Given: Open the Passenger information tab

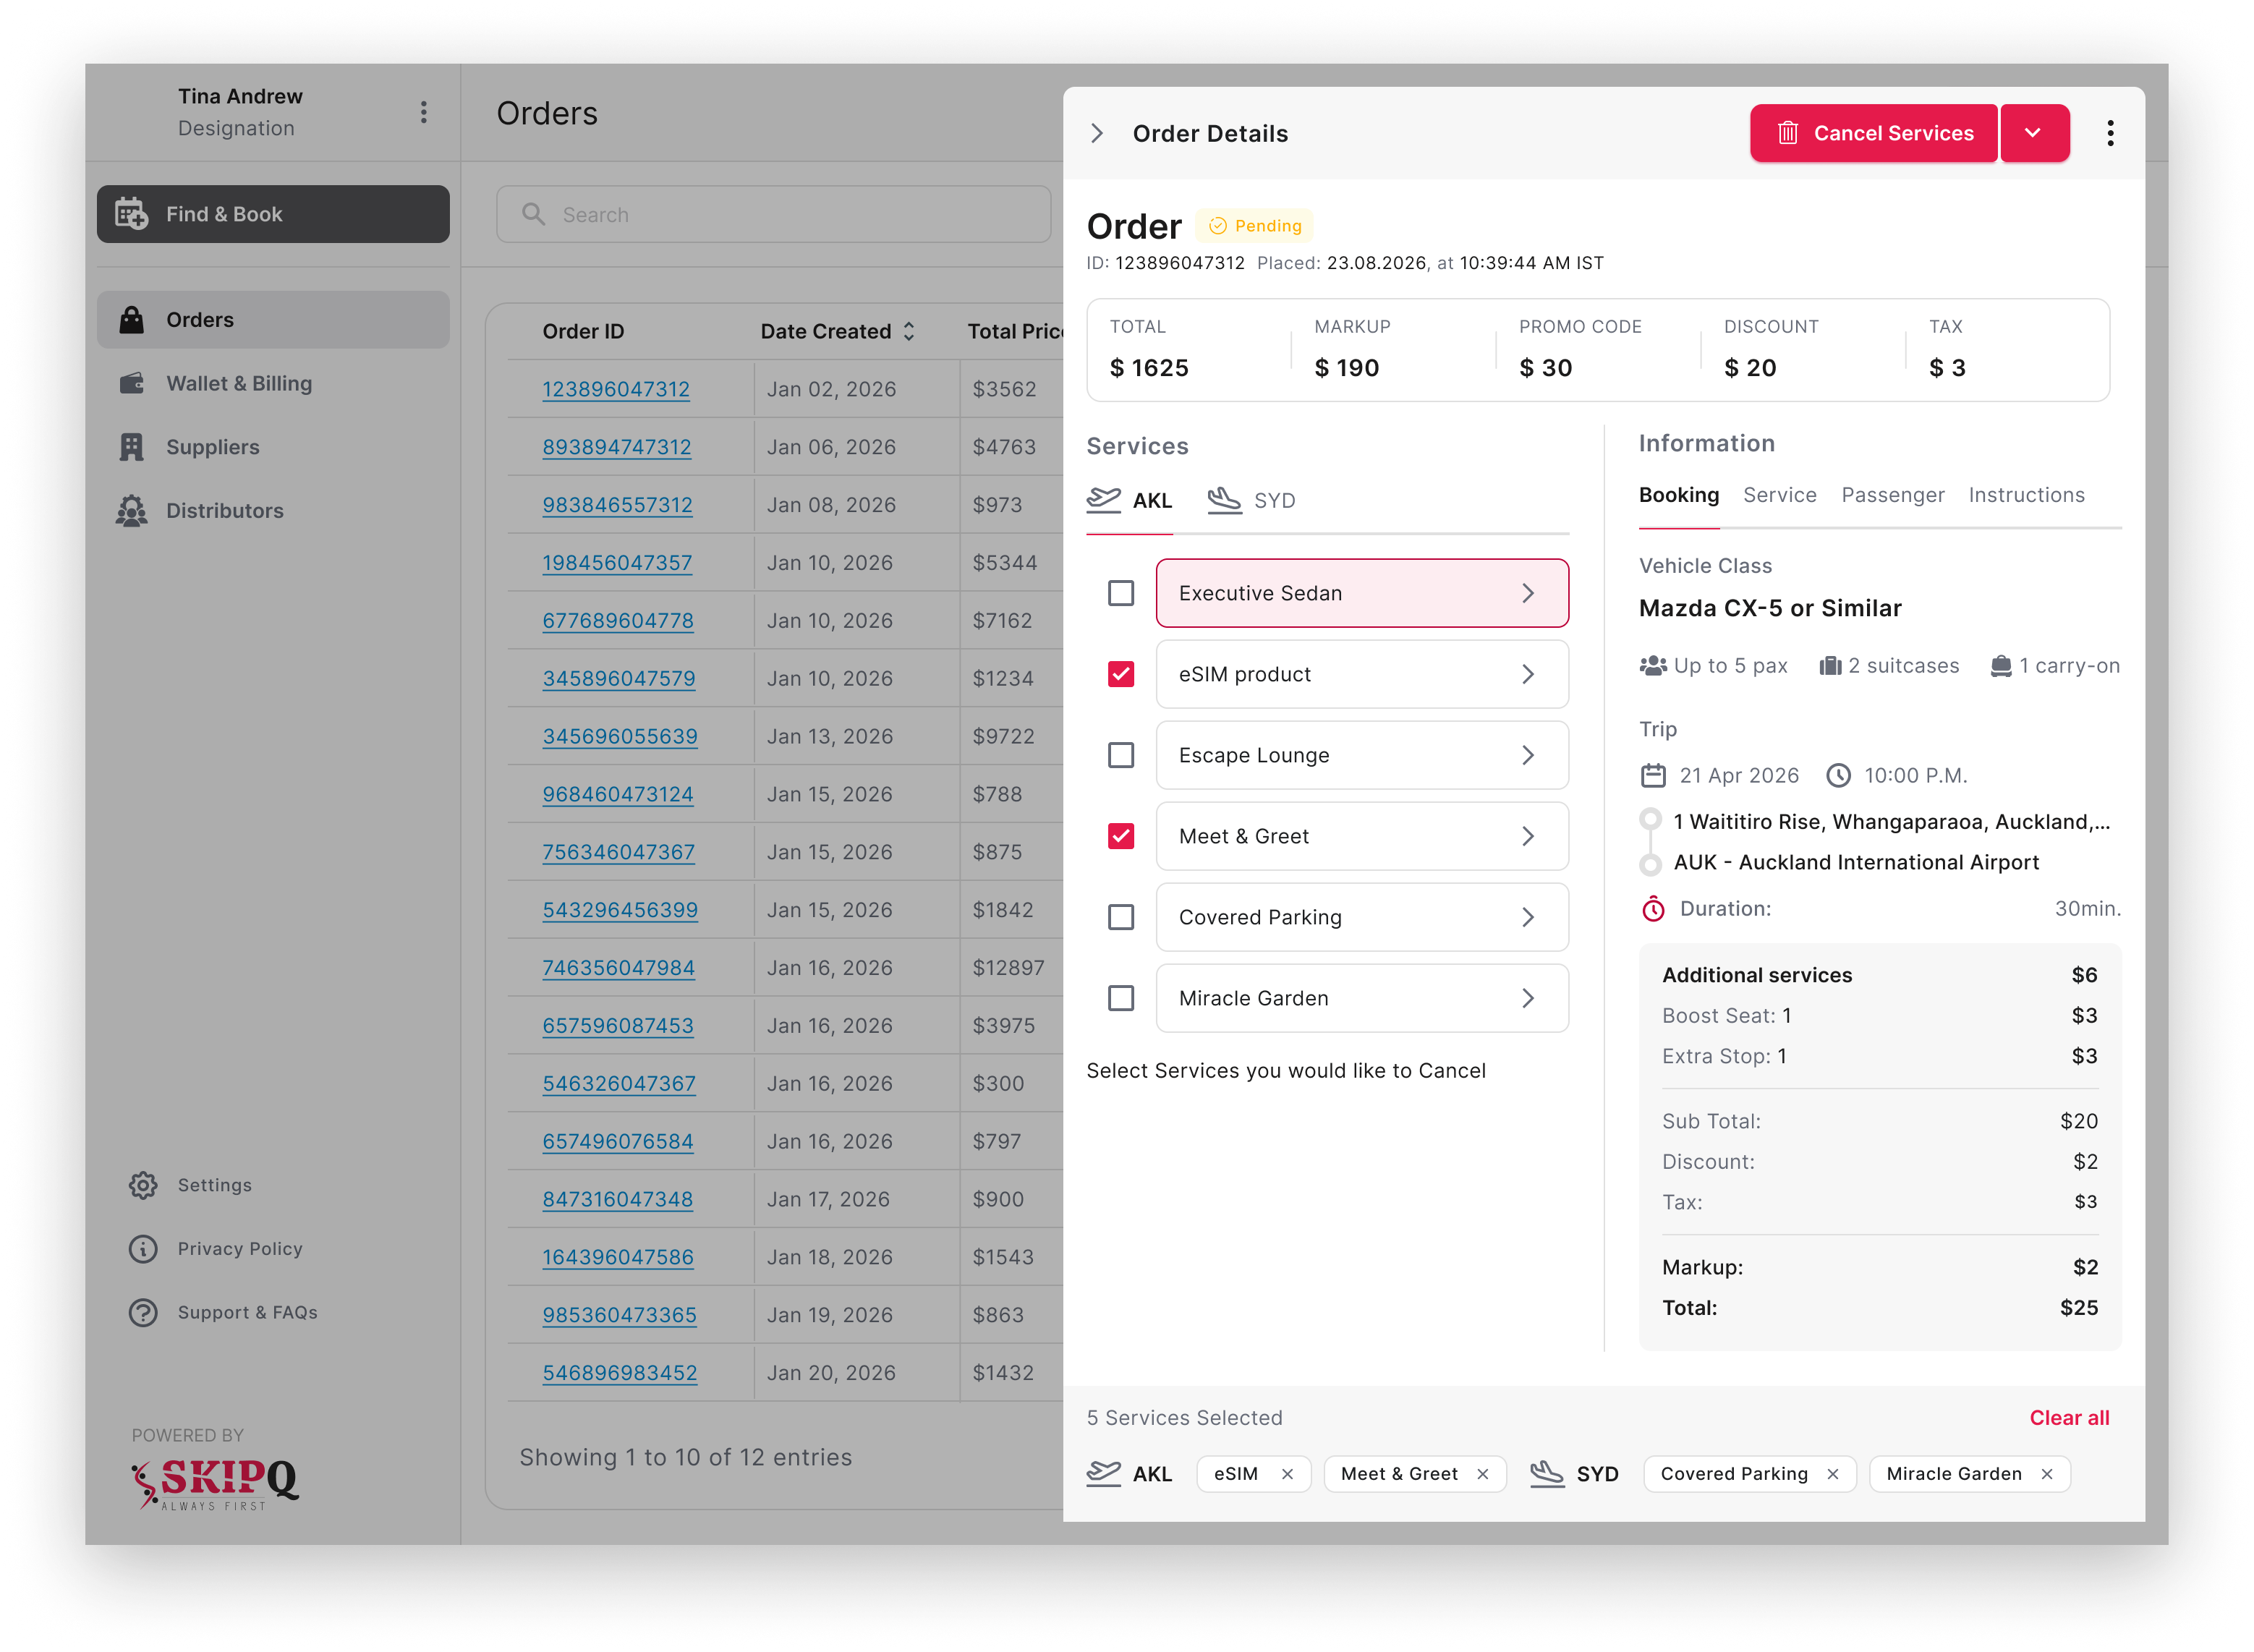Looking at the screenshot, I should [x=1892, y=495].
